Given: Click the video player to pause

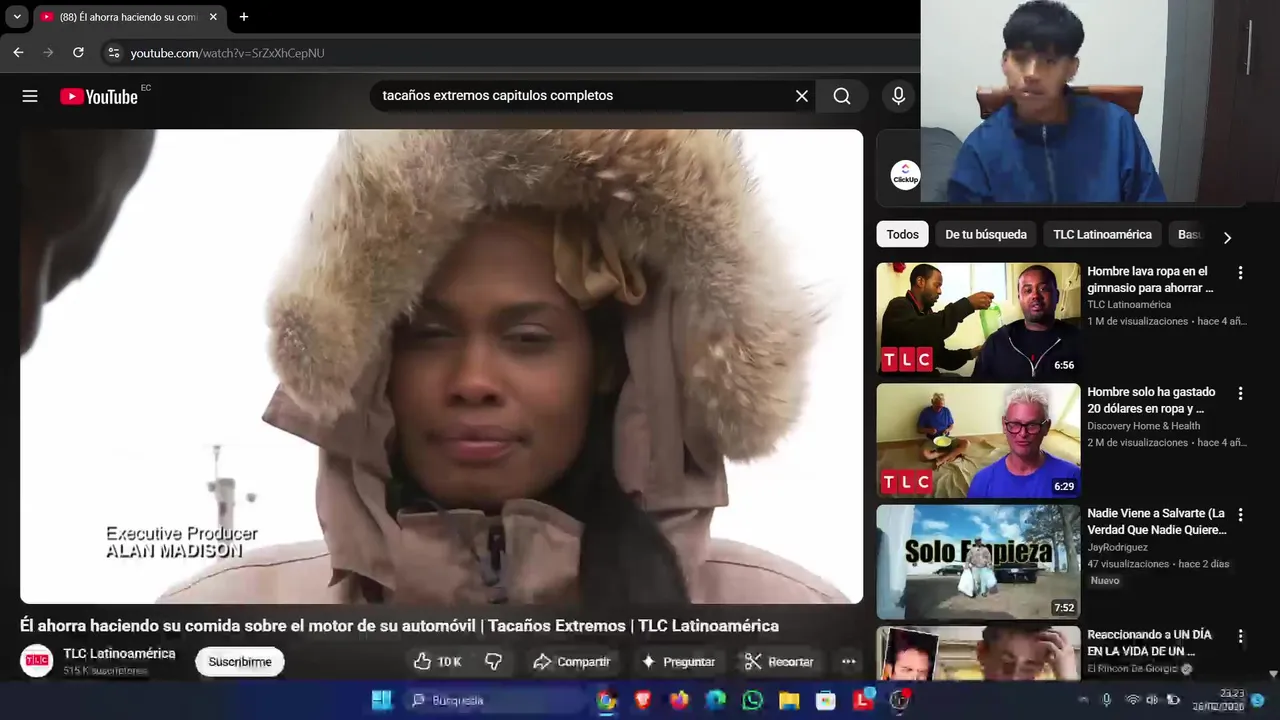Looking at the screenshot, I should pyautogui.click(x=441, y=366).
